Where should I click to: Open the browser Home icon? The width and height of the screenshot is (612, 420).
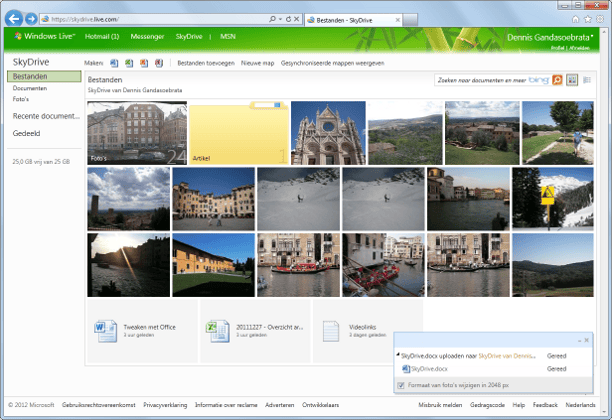point(575,19)
